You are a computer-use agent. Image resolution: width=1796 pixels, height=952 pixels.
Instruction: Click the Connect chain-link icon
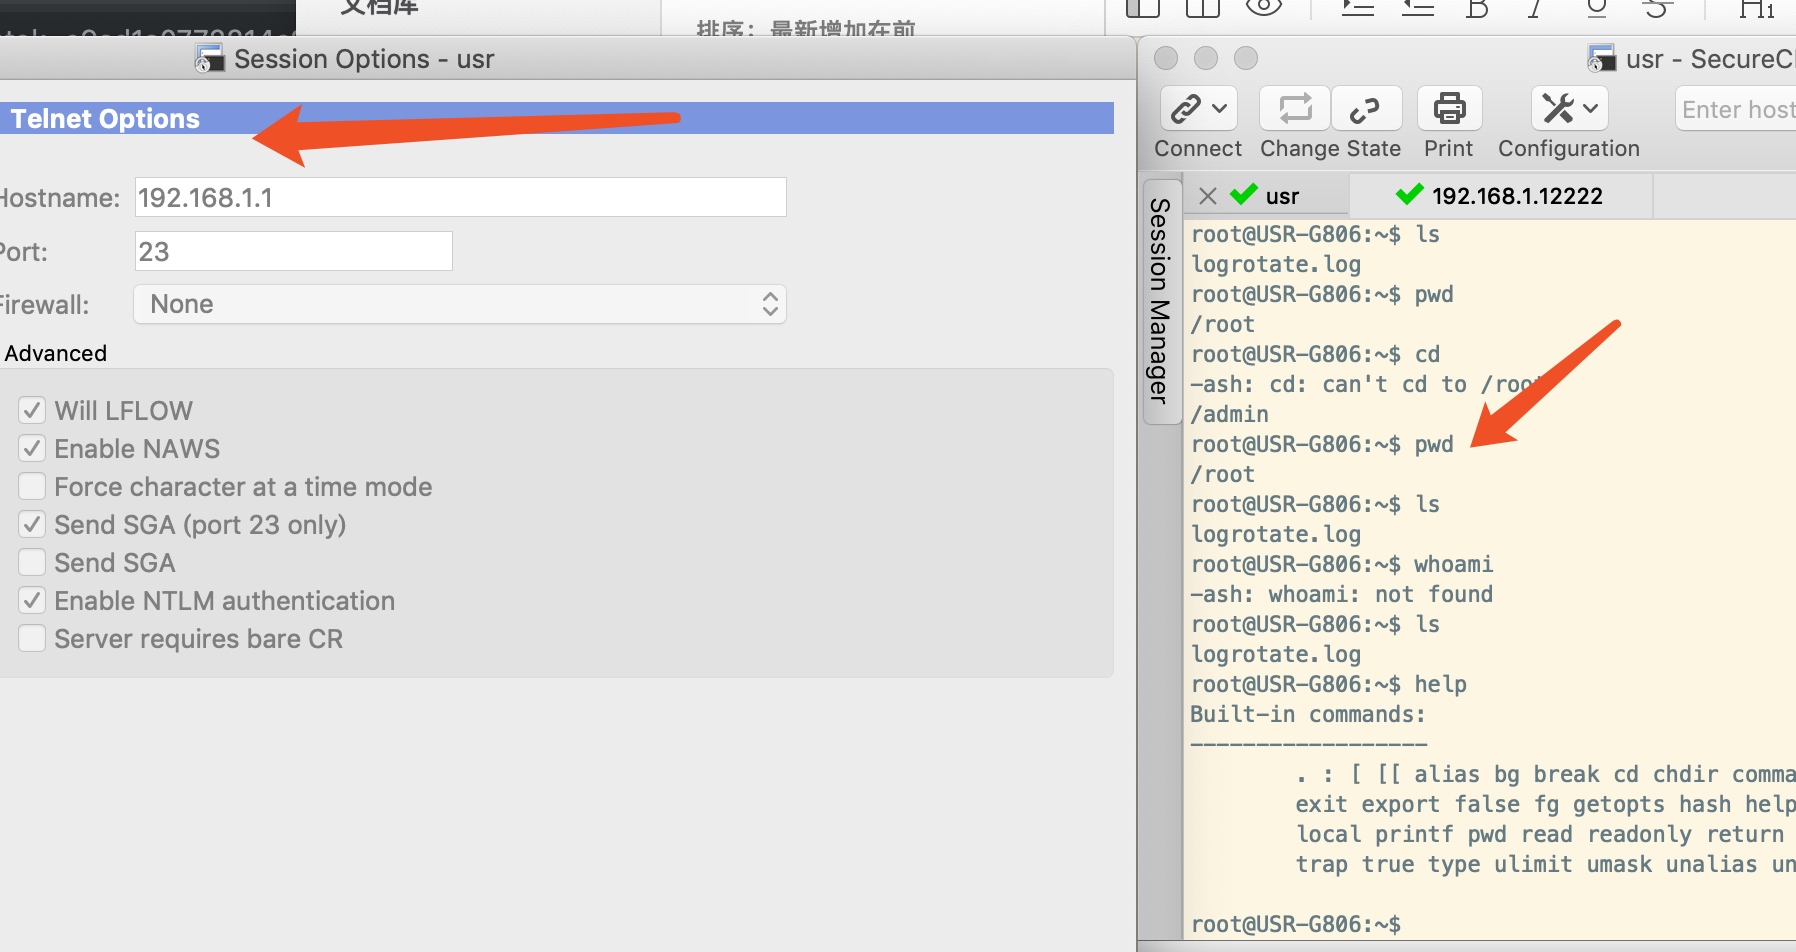[1186, 108]
